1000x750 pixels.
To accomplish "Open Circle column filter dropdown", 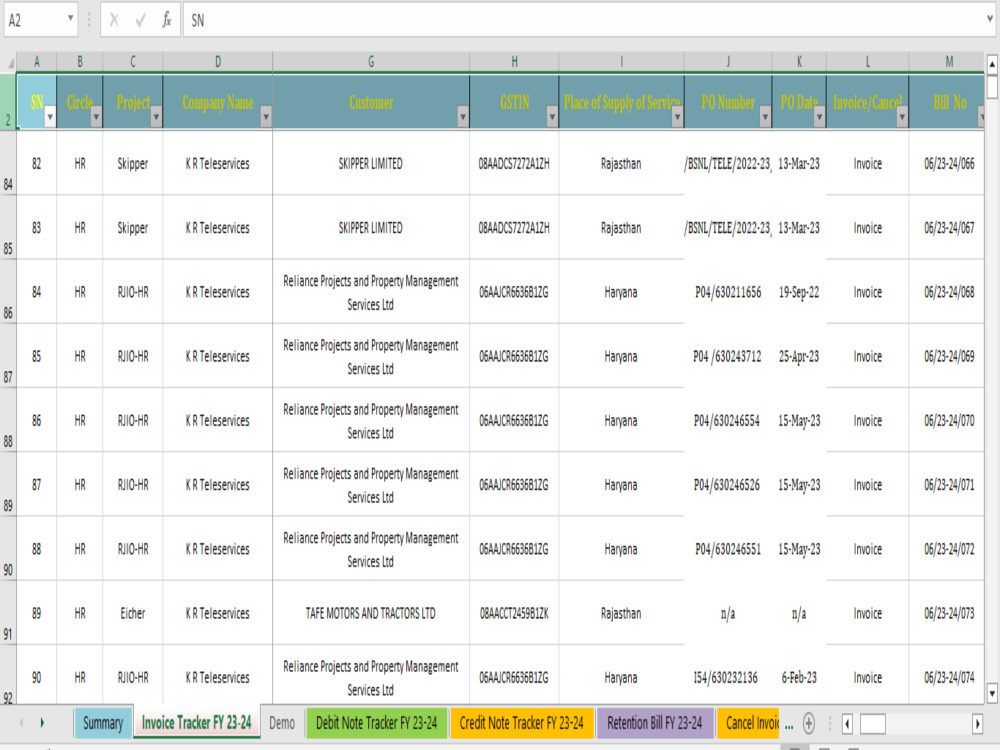I will tap(96, 117).
